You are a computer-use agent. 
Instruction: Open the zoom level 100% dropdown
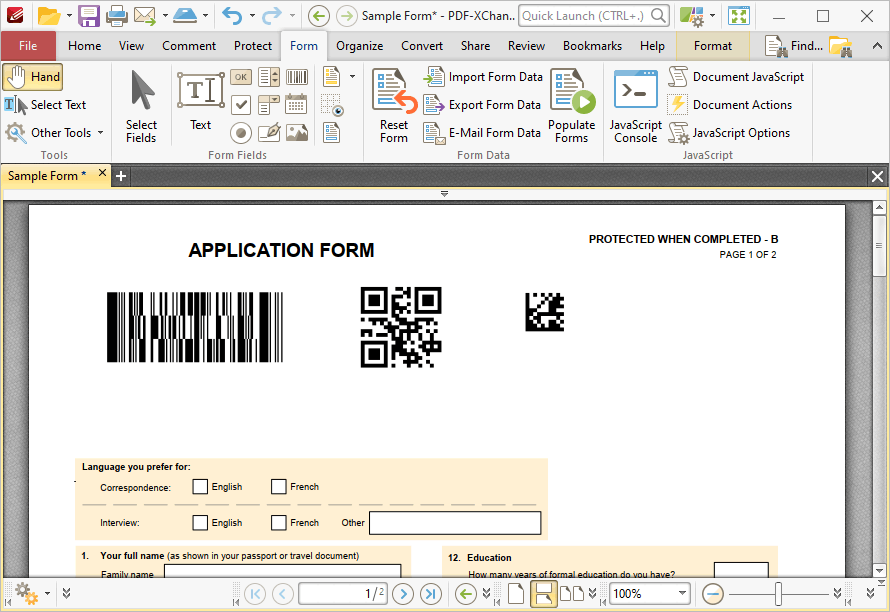point(682,594)
